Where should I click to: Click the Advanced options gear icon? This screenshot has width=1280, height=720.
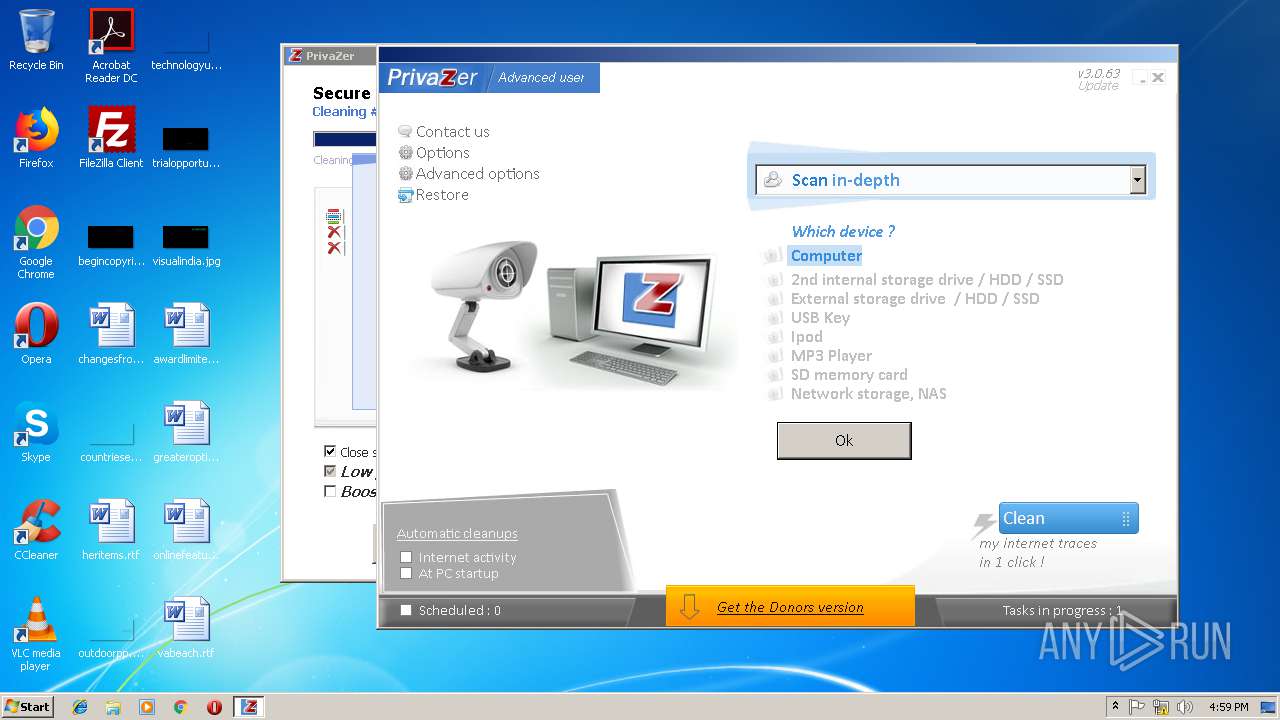[405, 173]
